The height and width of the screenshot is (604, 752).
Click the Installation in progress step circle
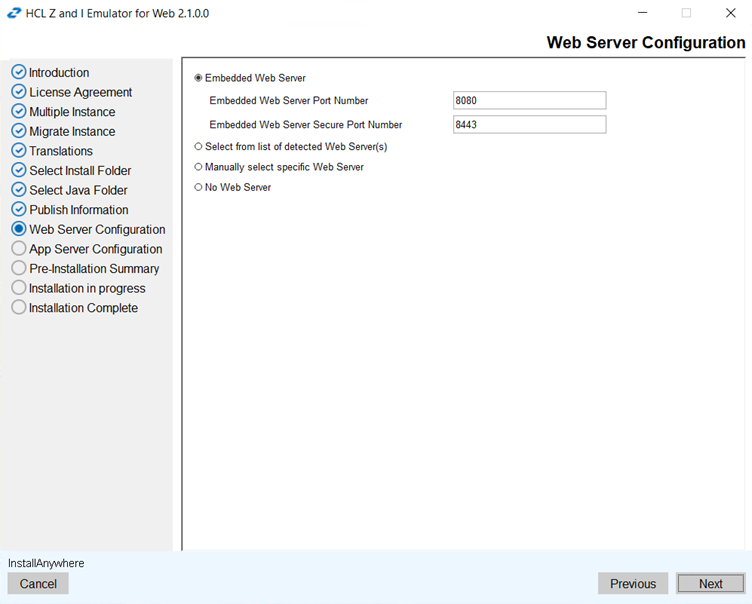tap(19, 288)
